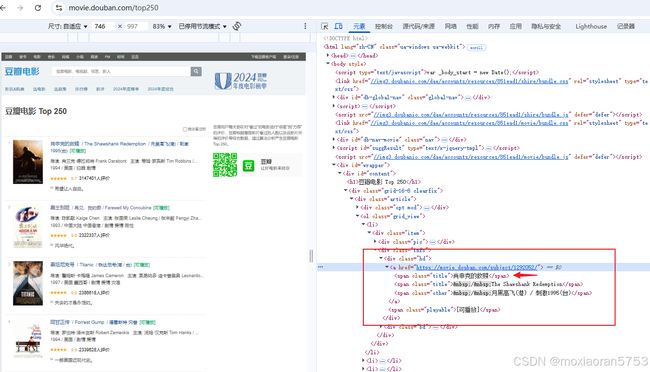Reload the page with the refresh icon
This screenshot has height=372, width=650.
click(x=38, y=7)
